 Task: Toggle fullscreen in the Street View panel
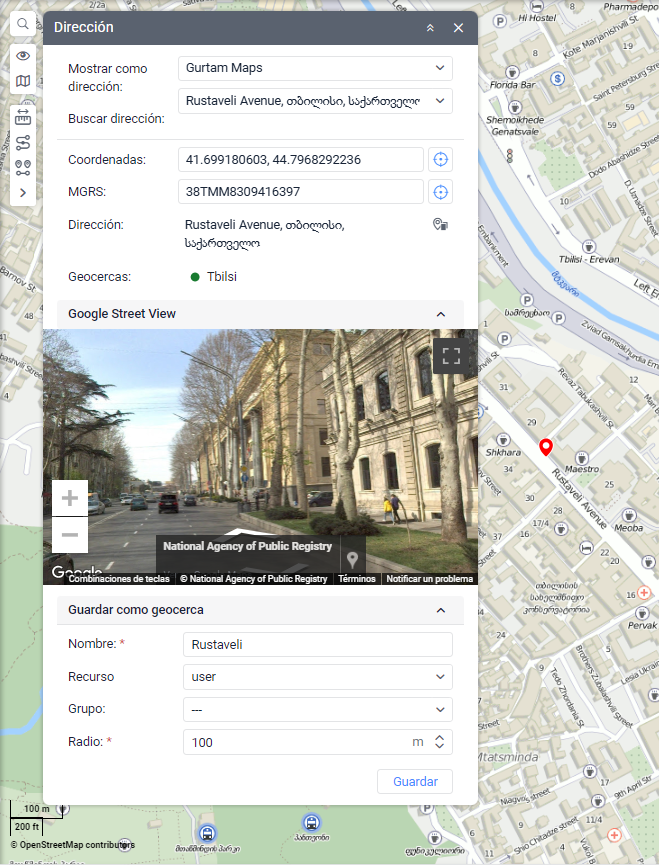click(x=451, y=357)
